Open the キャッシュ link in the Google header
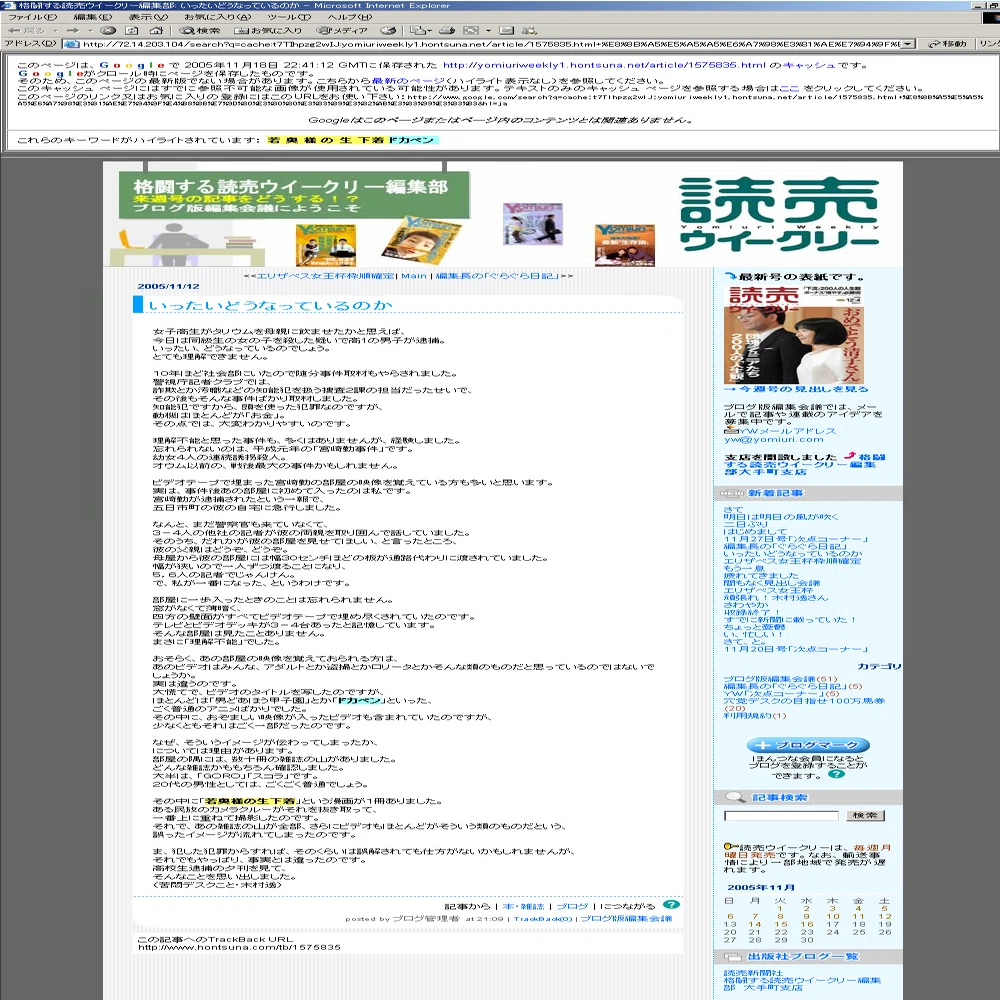1000x1000 pixels. pyautogui.click(x=808, y=65)
